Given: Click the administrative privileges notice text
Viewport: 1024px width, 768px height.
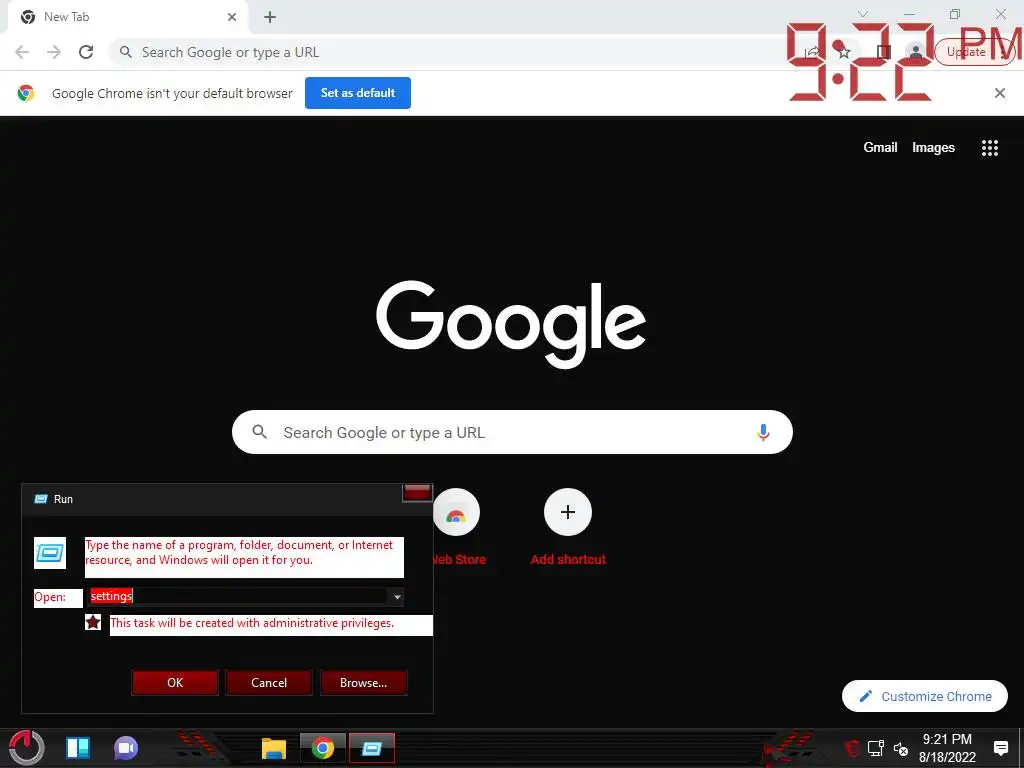Looking at the screenshot, I should click(x=252, y=623).
